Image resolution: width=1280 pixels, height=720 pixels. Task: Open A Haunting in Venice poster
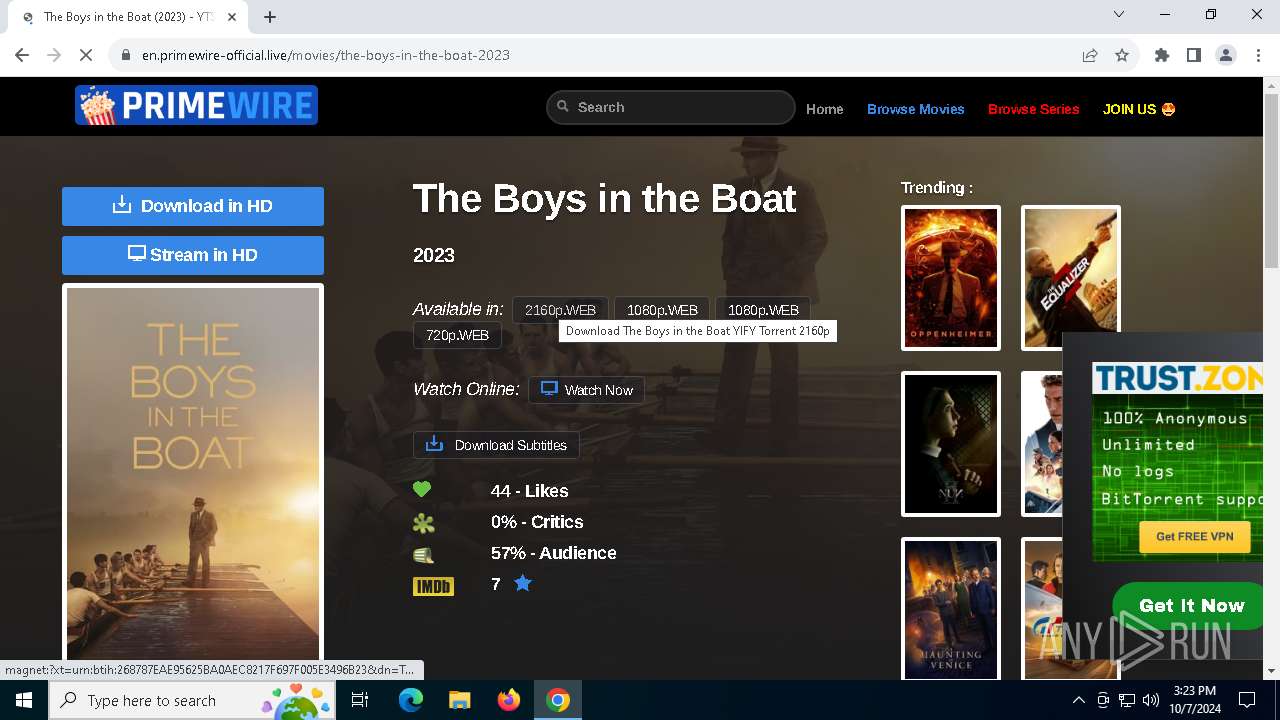[951, 610]
